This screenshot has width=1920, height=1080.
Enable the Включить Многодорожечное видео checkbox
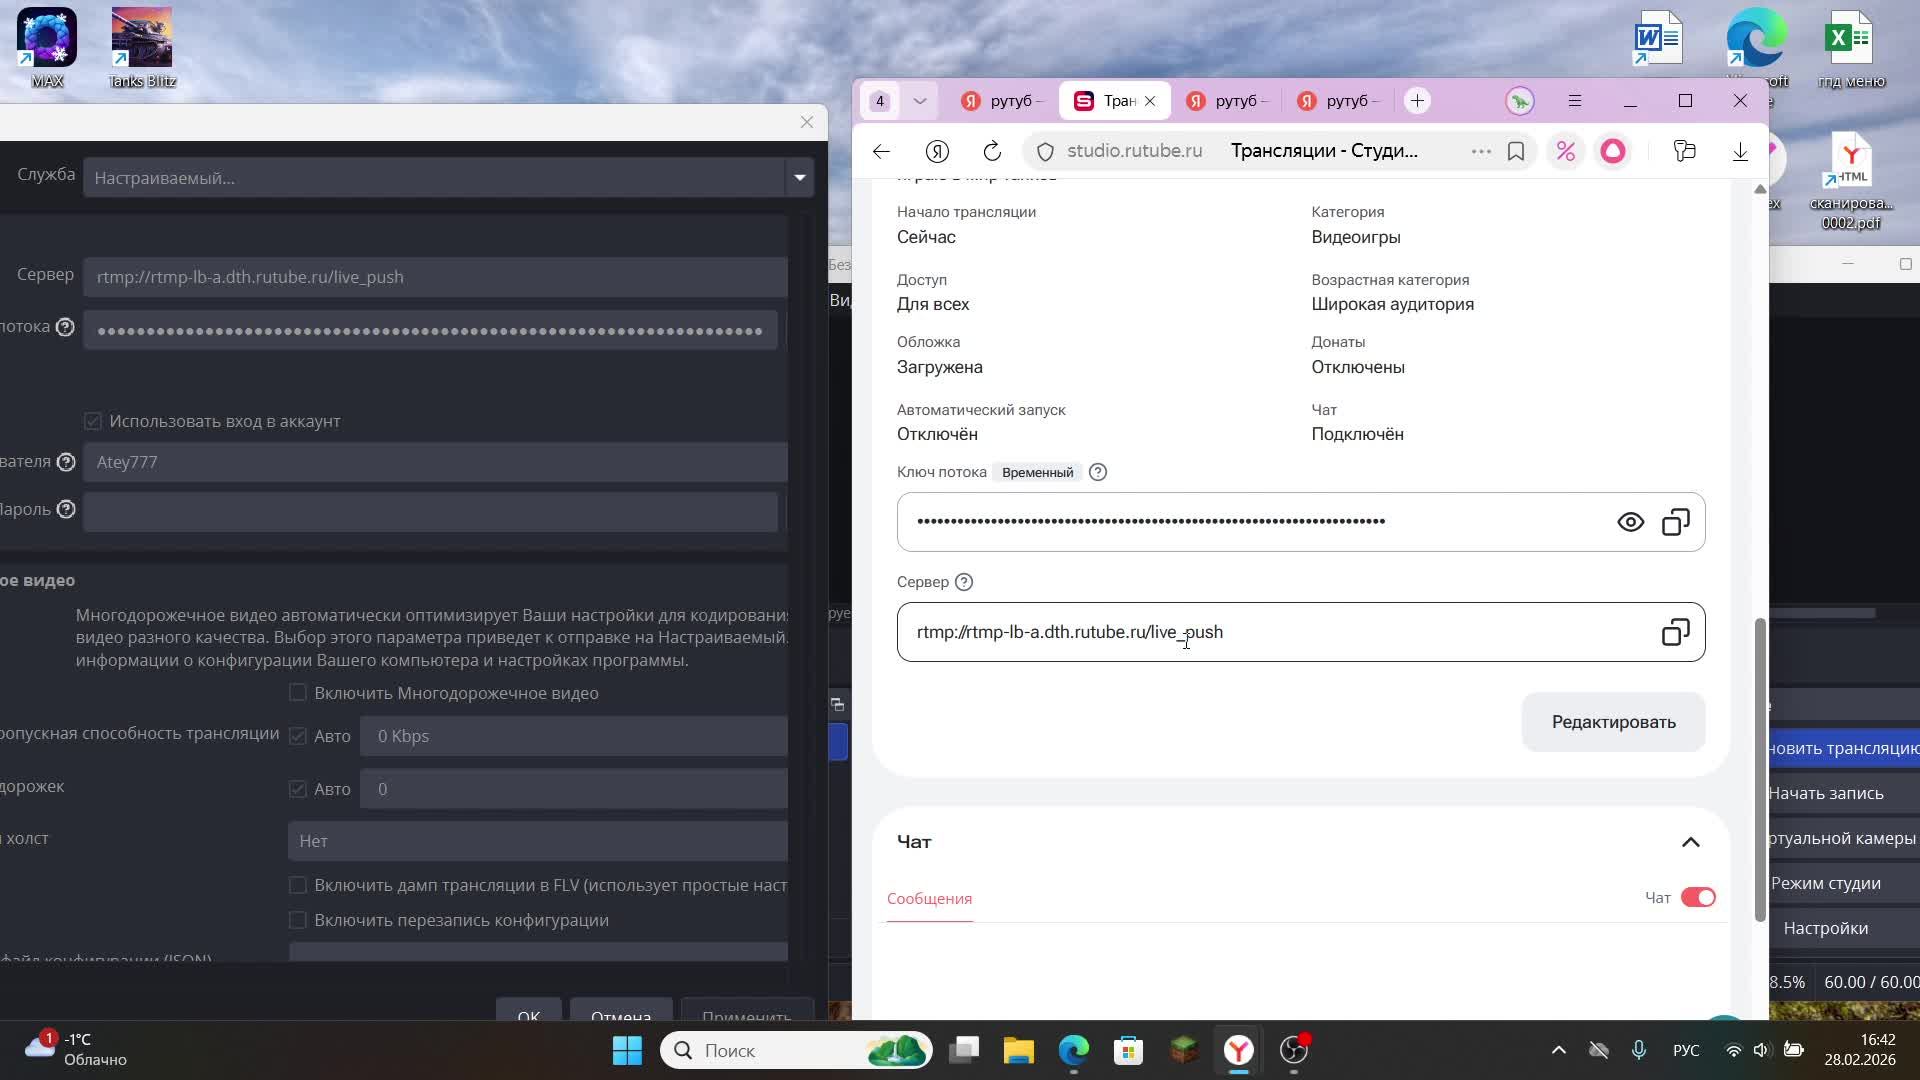297,692
